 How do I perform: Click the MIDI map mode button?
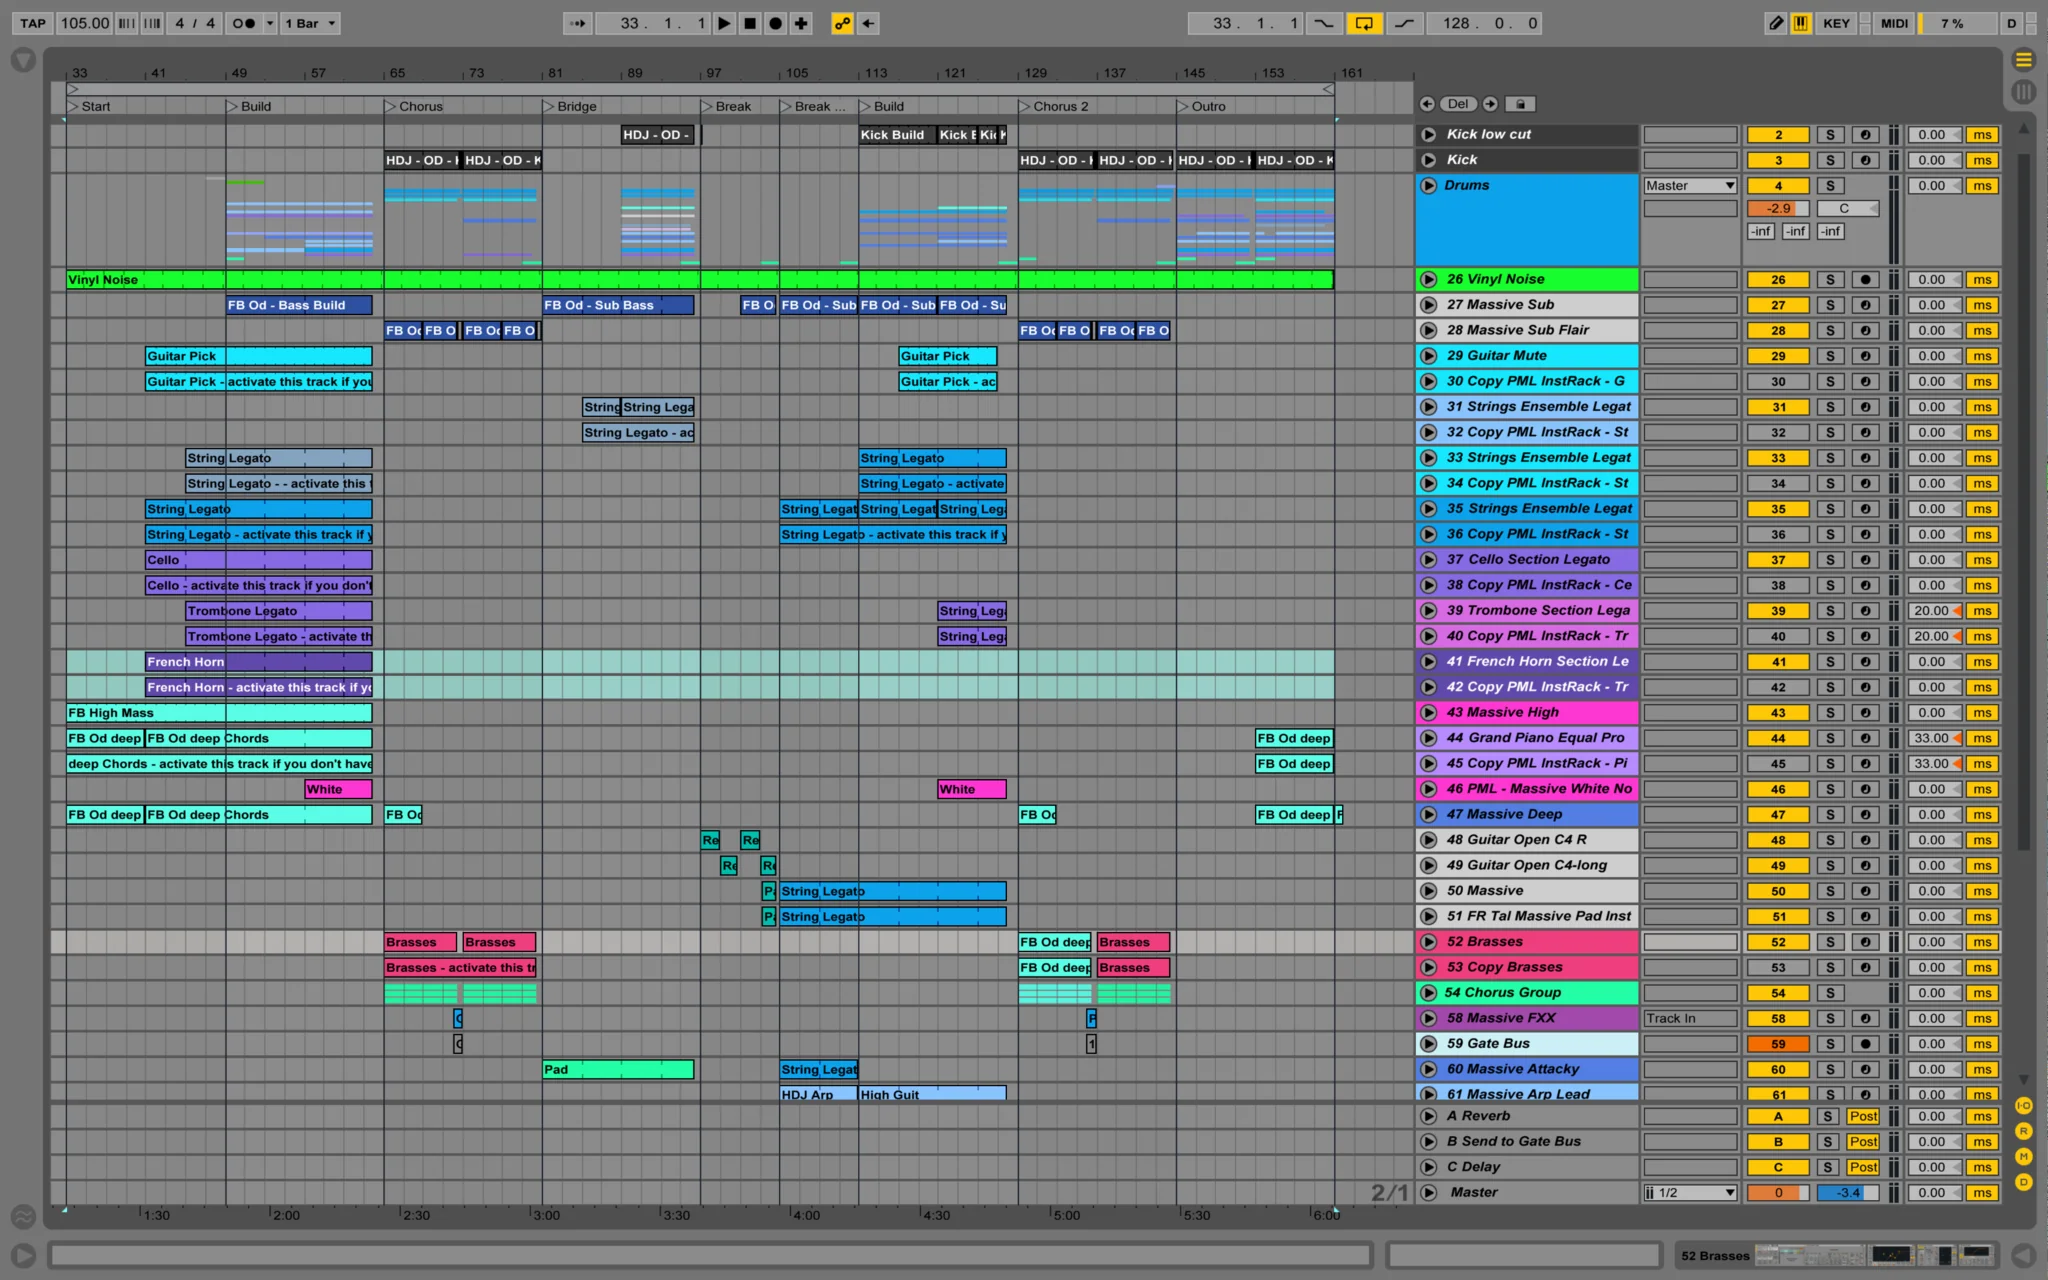(x=1894, y=23)
